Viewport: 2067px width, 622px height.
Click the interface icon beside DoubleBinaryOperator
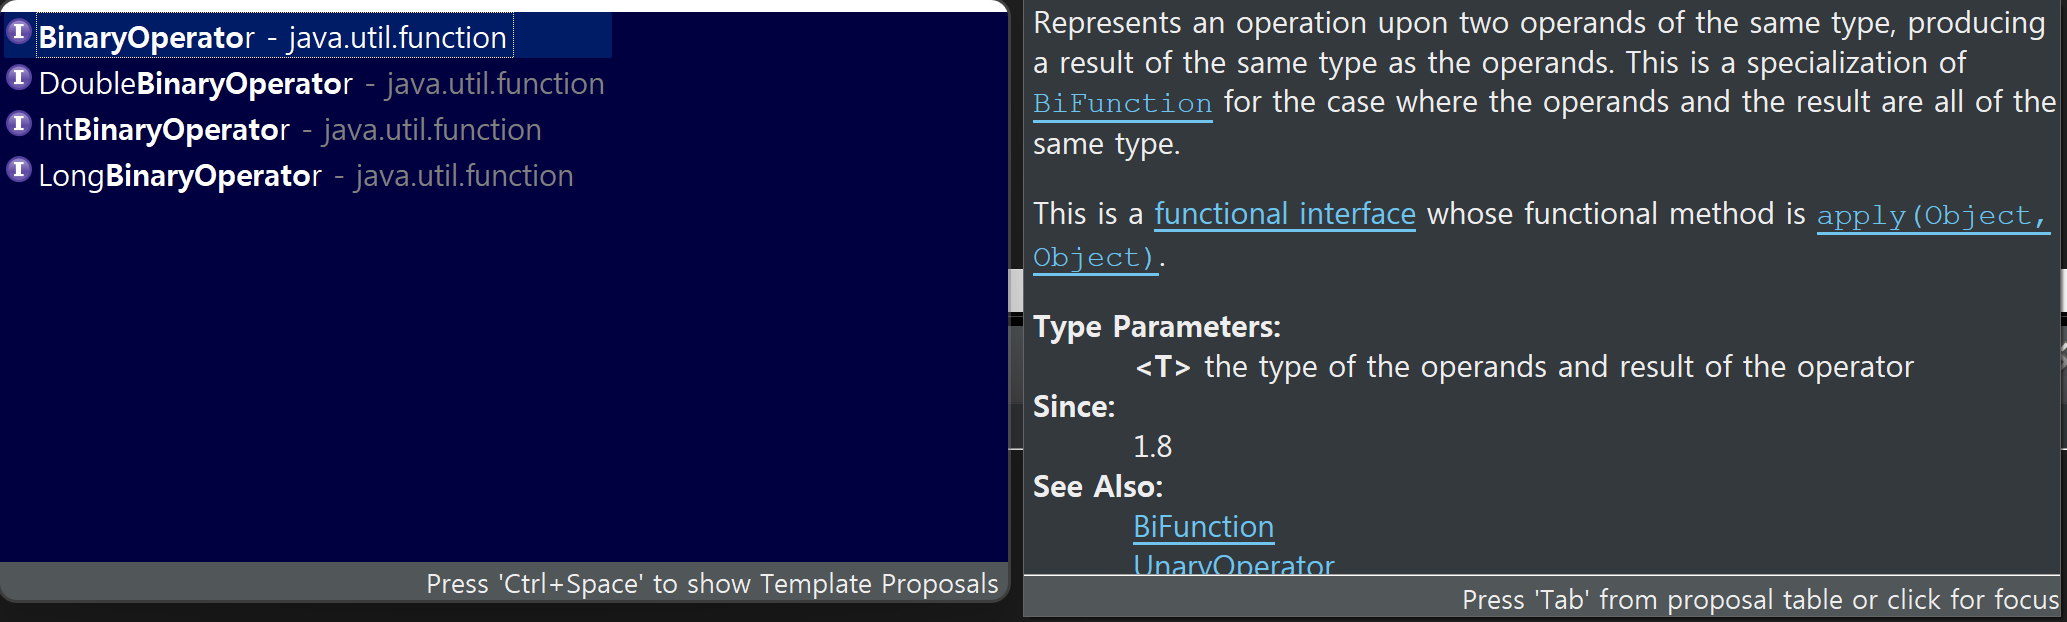pyautogui.click(x=18, y=78)
